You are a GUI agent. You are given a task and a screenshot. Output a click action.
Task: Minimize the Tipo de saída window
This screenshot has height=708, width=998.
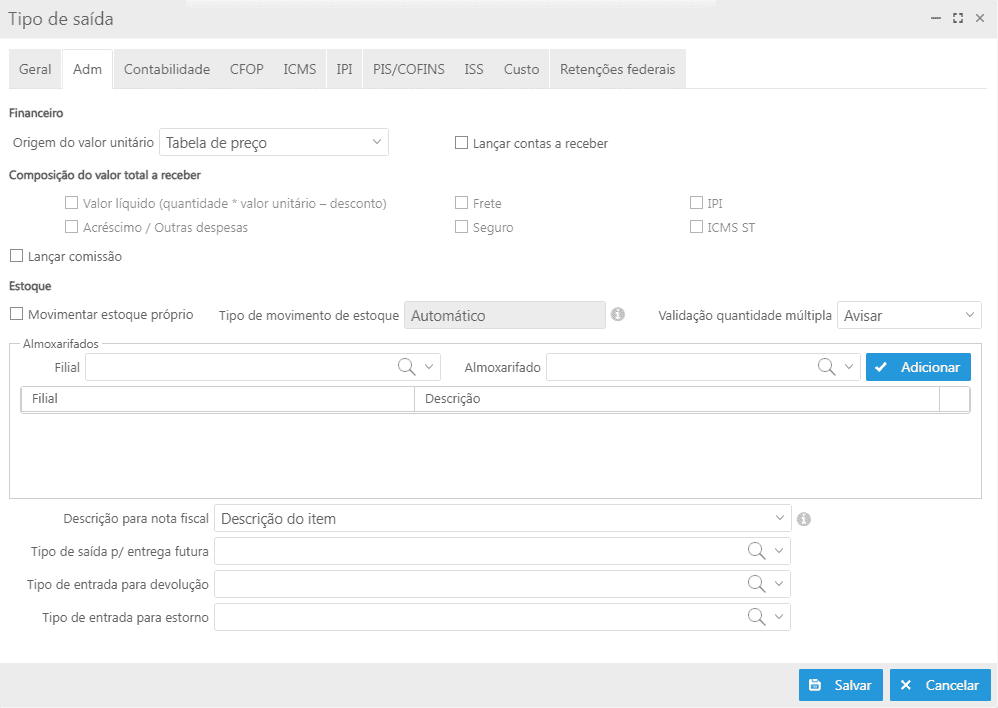tap(936, 18)
